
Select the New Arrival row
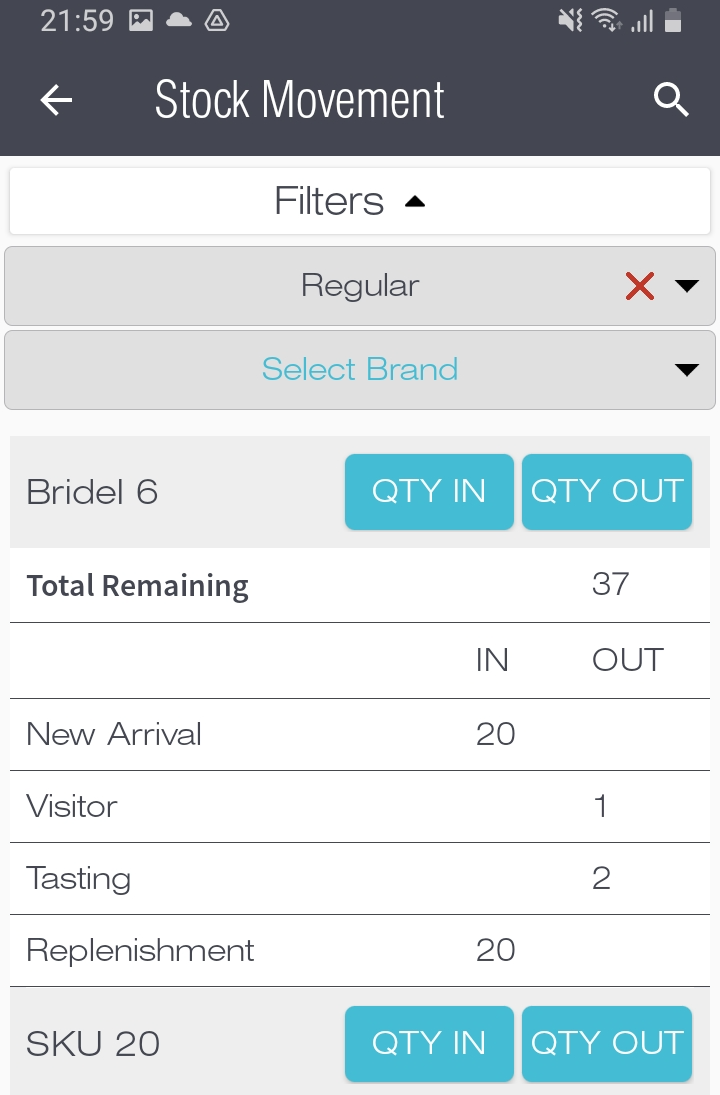tap(360, 735)
